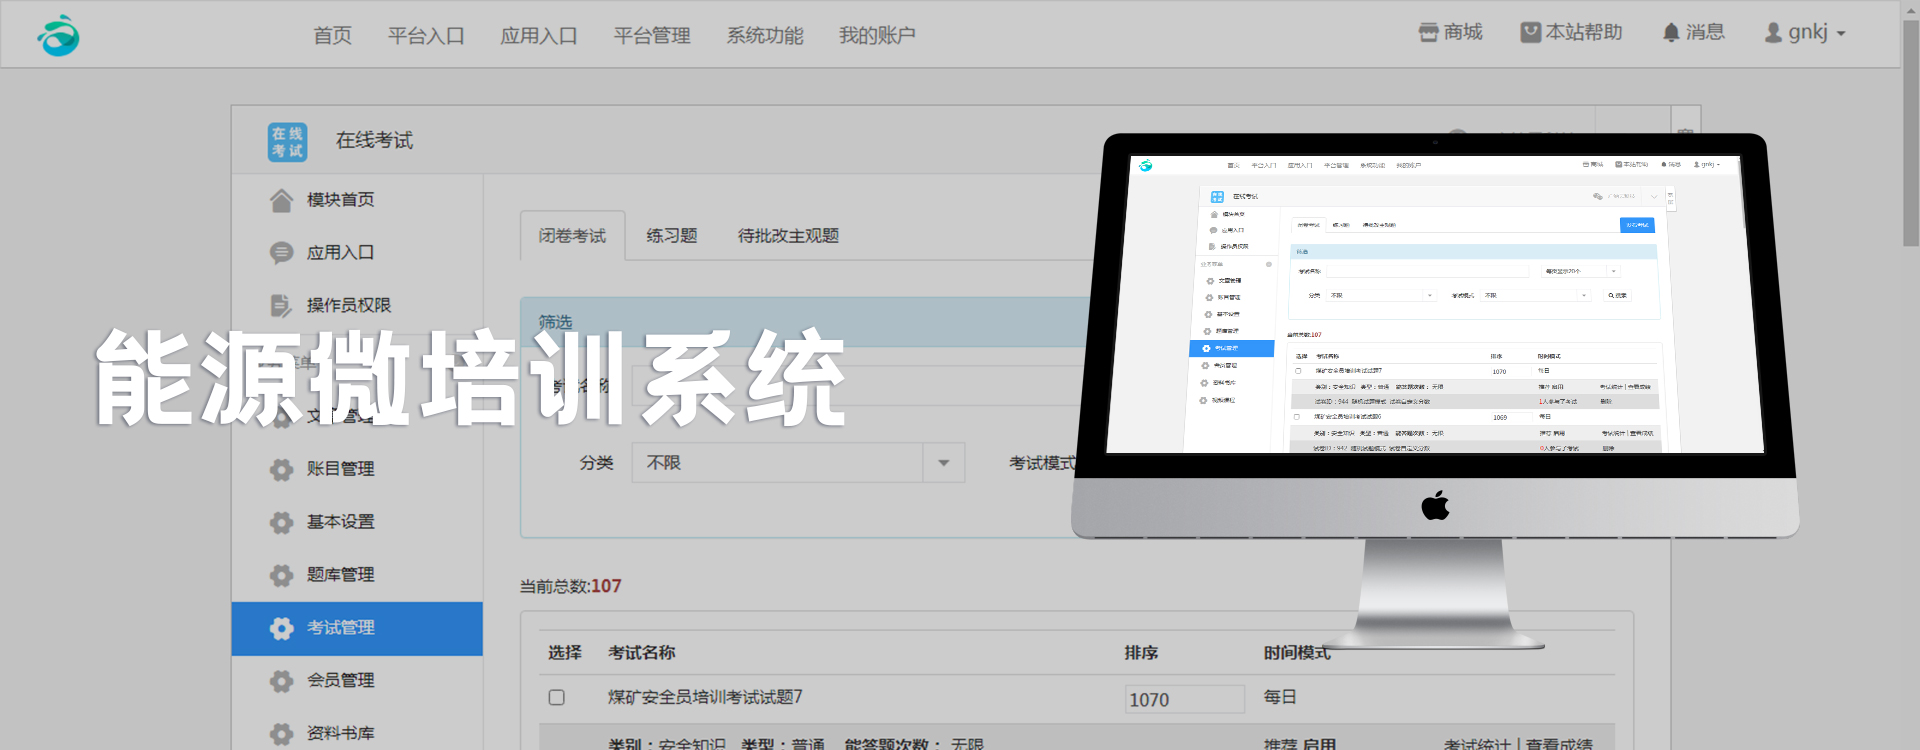Click the 考试名称 column header
1920x750 pixels.
(642, 653)
